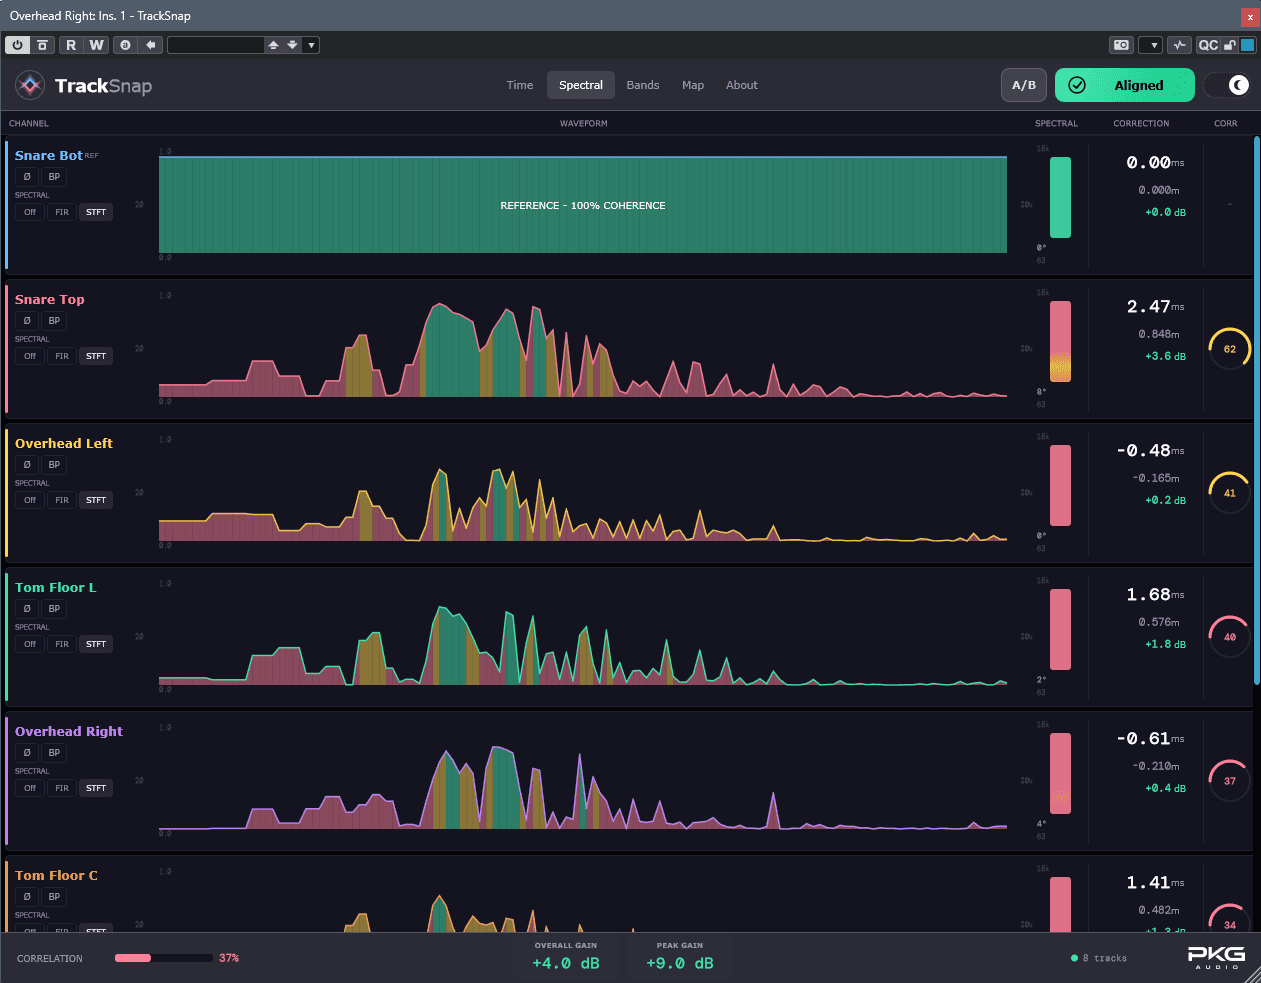Click the green Aligned button

1125,85
